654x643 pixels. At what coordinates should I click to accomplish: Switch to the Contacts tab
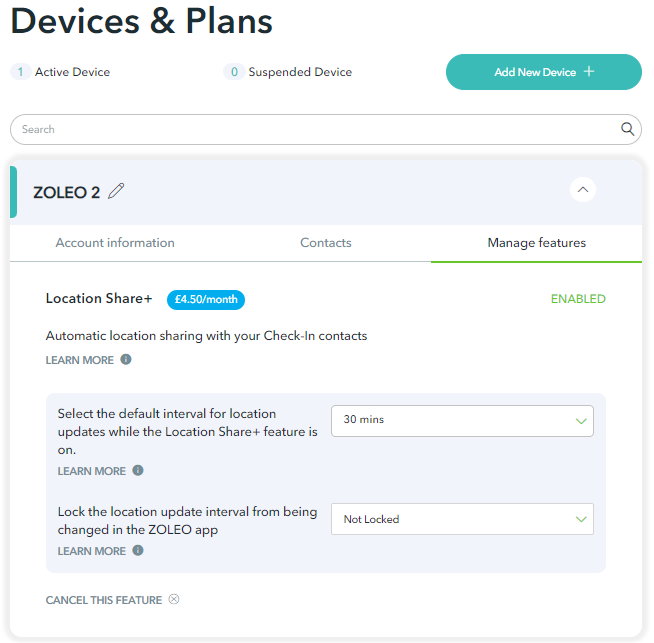(x=326, y=243)
